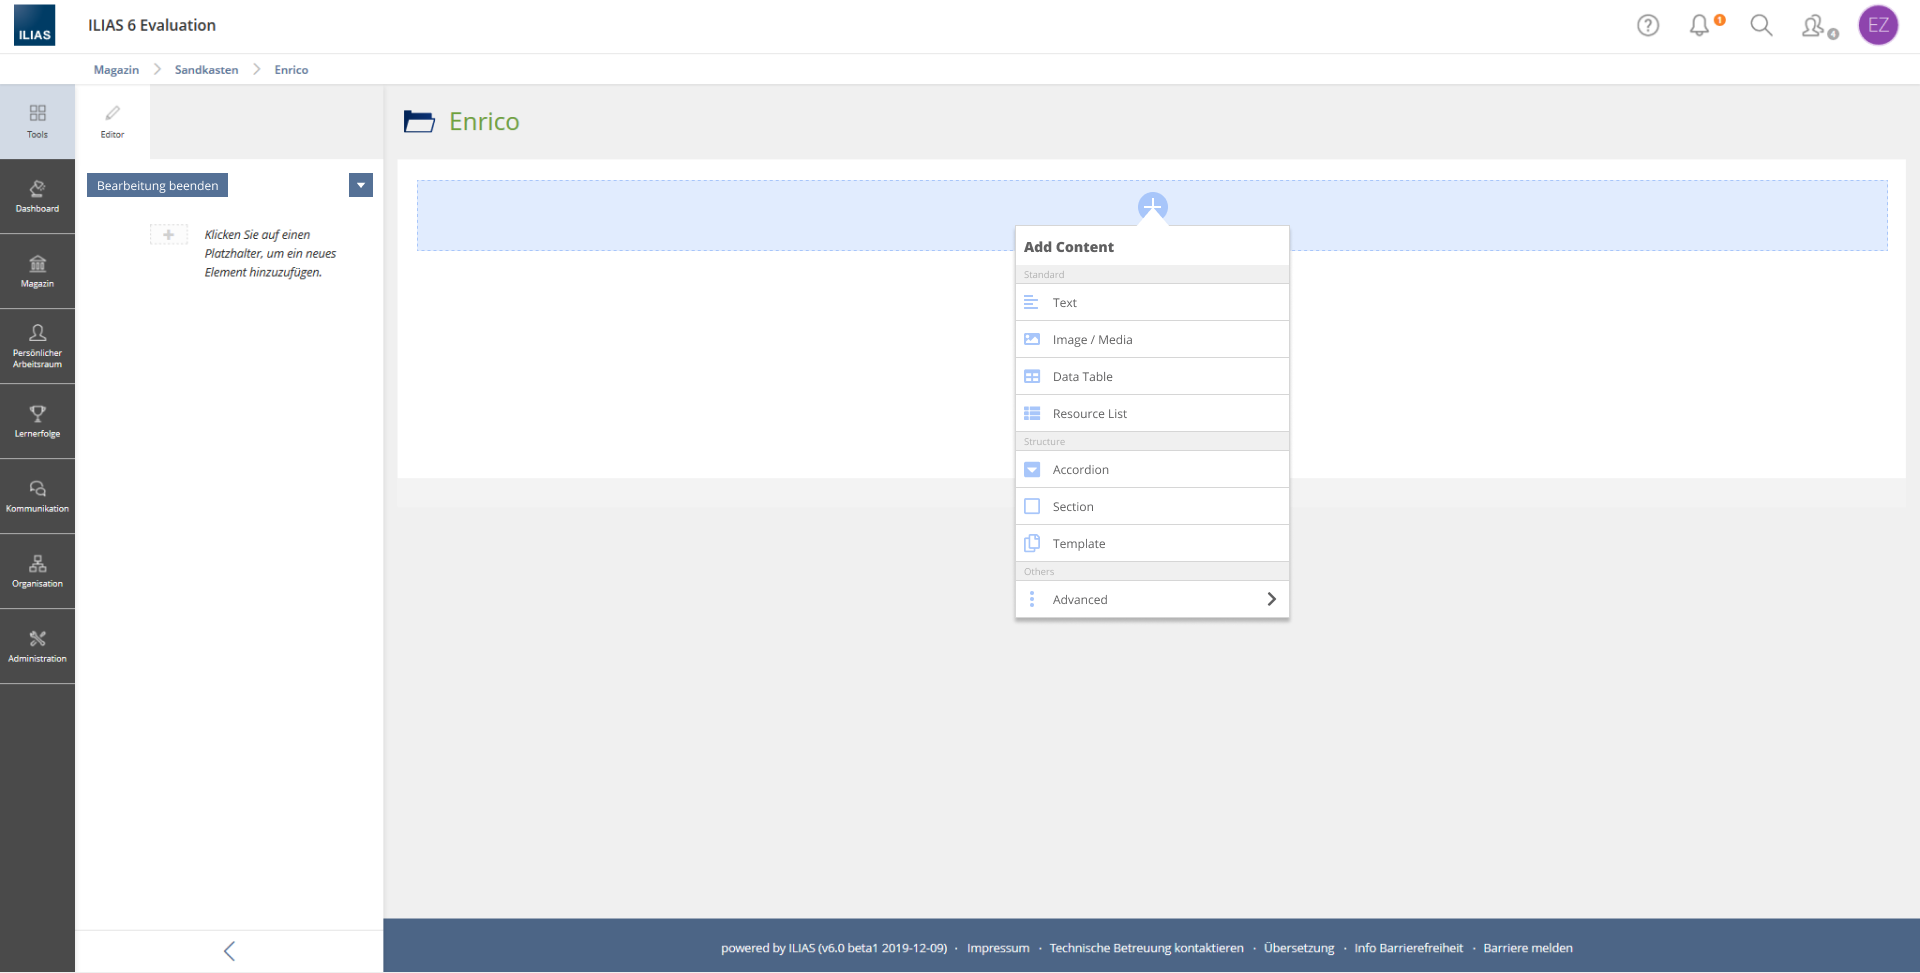This screenshot has height=973, width=1920.
Task: Collapse the slate with left chevron
Action: [x=229, y=951]
